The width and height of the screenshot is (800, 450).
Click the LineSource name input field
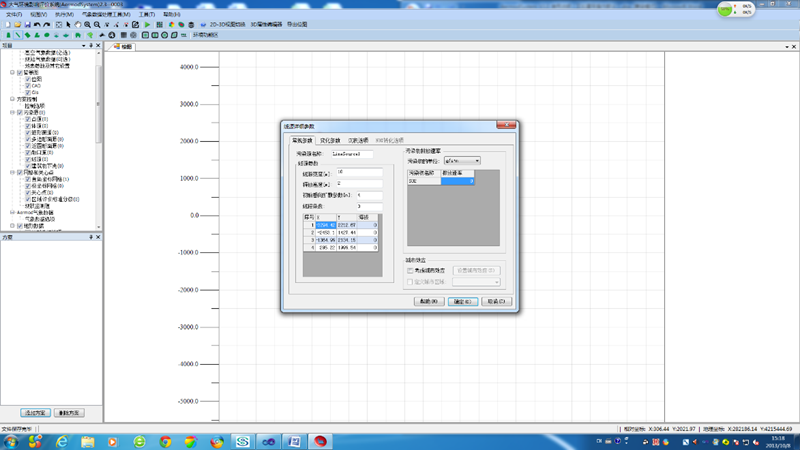tap(351, 154)
